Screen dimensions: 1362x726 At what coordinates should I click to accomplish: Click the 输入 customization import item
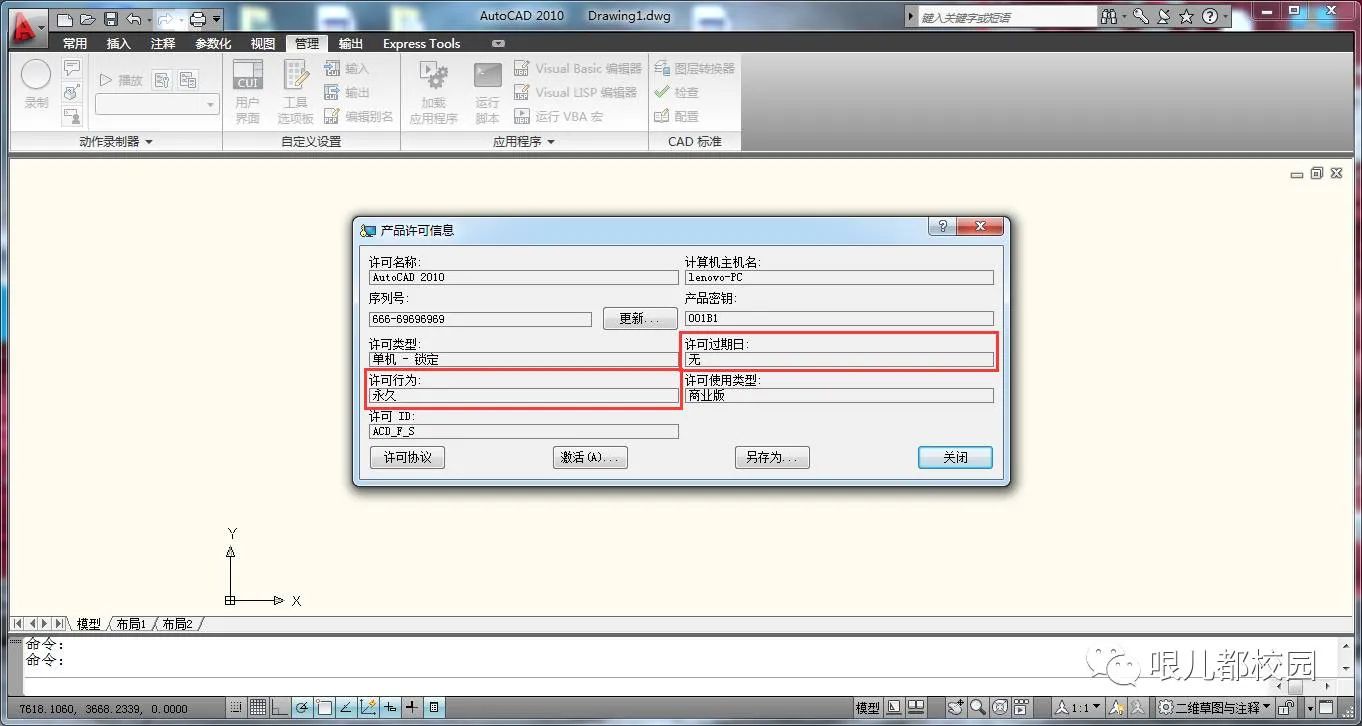346,68
